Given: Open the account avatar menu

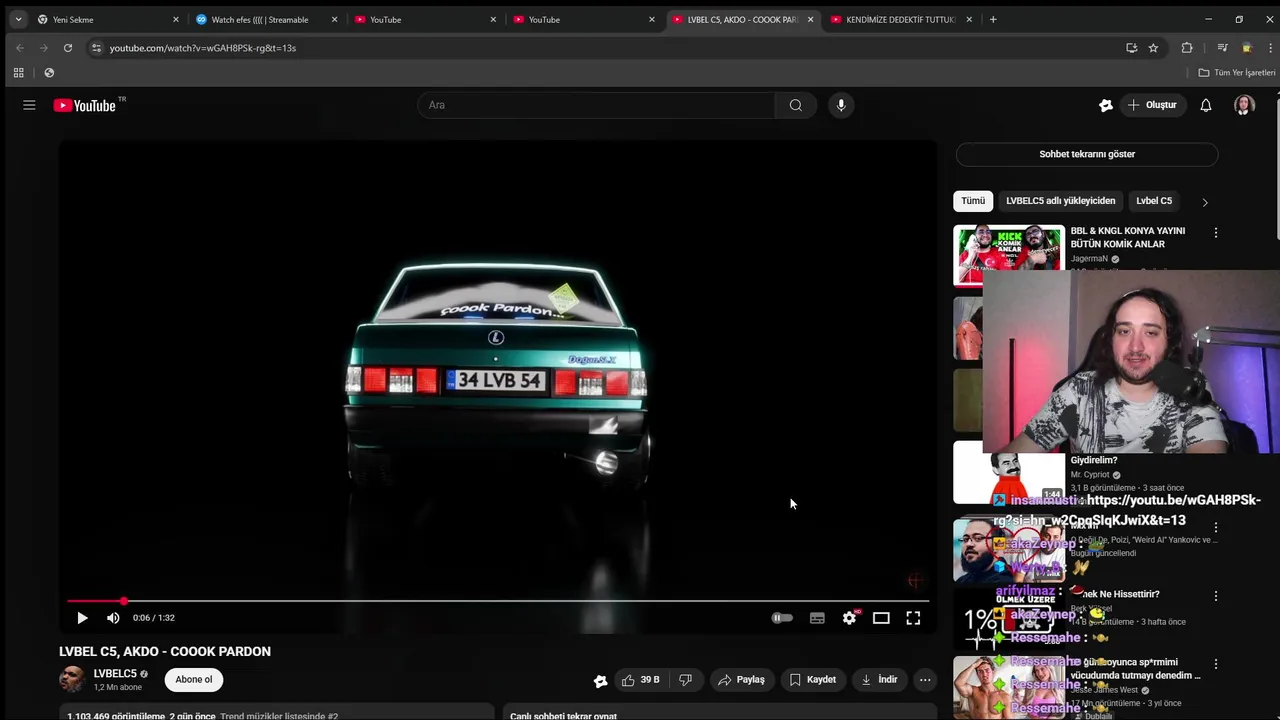Looking at the screenshot, I should [x=1244, y=105].
